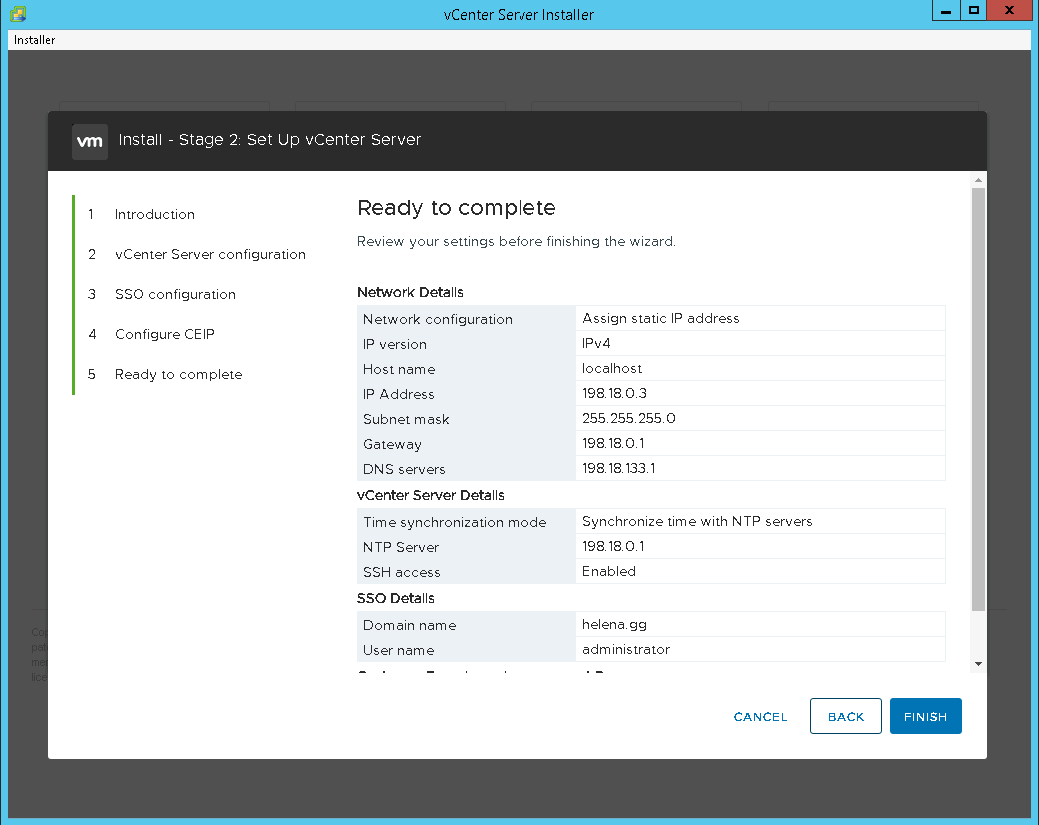
Task: Go to step 1 Introduction
Action: [154, 214]
